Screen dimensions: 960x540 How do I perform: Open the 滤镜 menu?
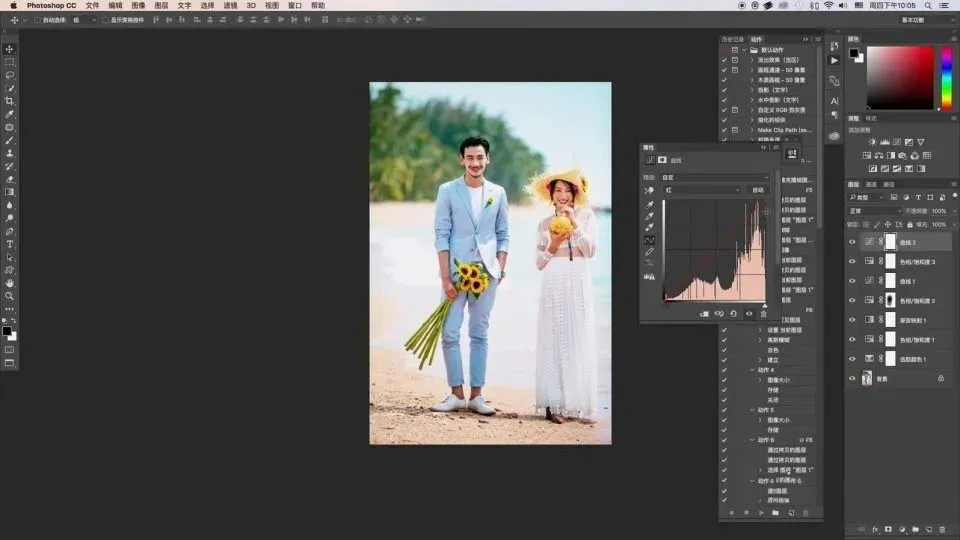click(x=231, y=5)
